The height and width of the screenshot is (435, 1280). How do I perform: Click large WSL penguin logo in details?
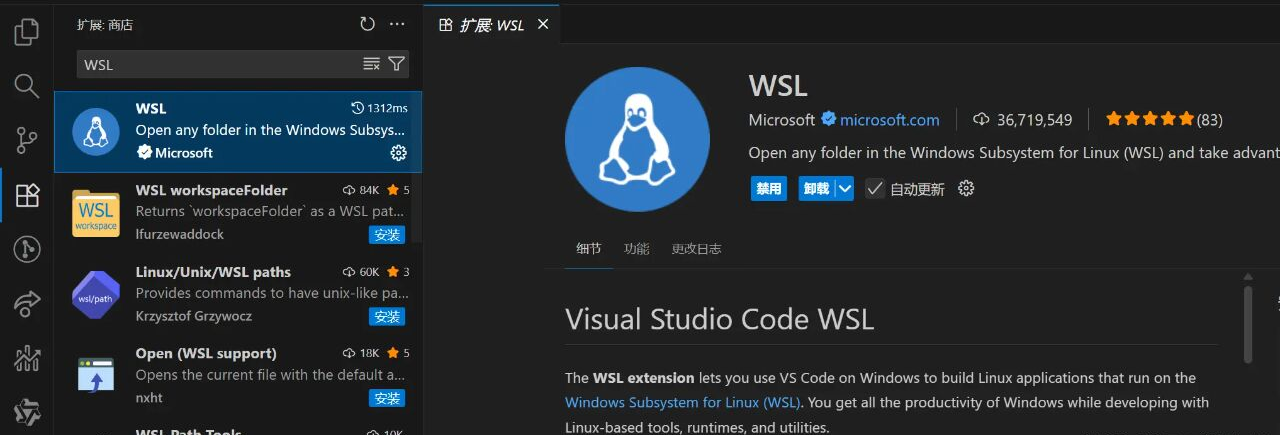coord(637,139)
